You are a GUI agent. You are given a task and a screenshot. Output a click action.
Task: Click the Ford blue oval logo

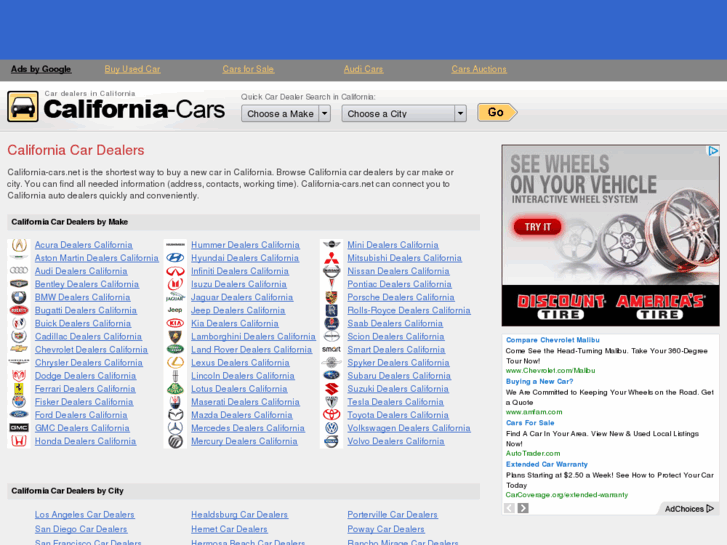(19, 415)
